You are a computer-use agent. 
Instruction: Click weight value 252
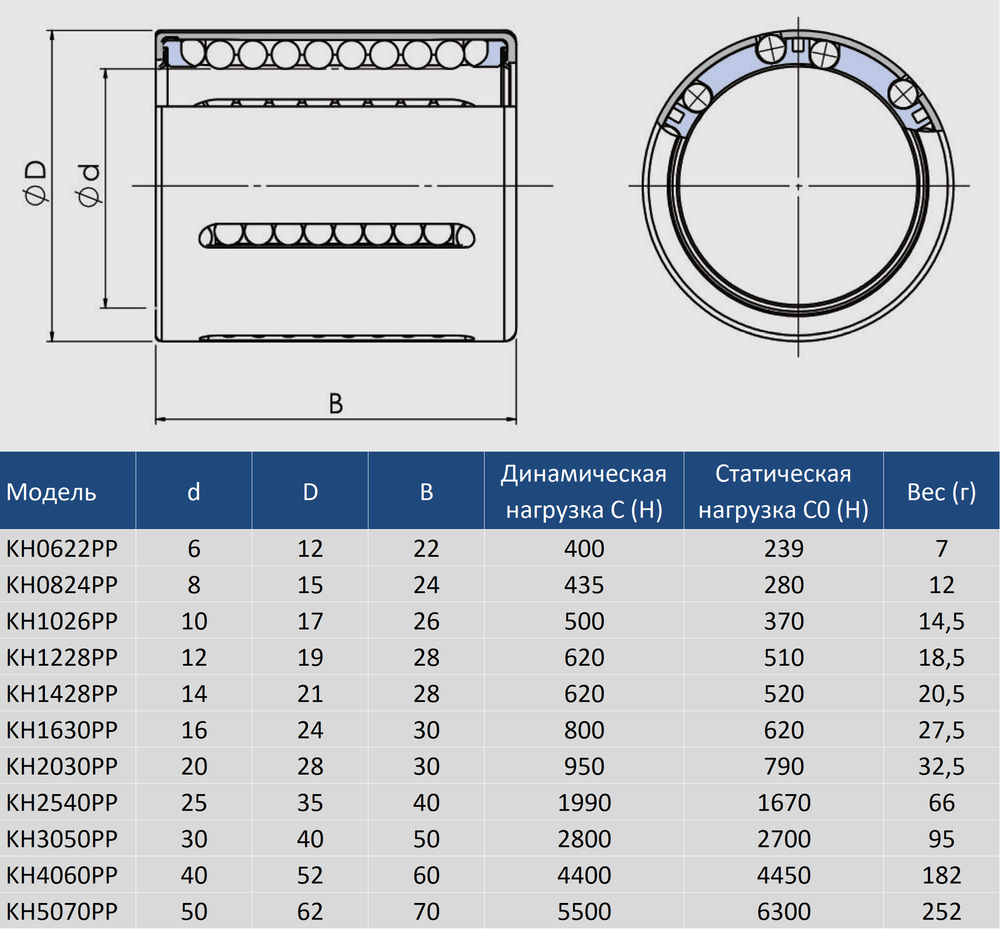941,912
